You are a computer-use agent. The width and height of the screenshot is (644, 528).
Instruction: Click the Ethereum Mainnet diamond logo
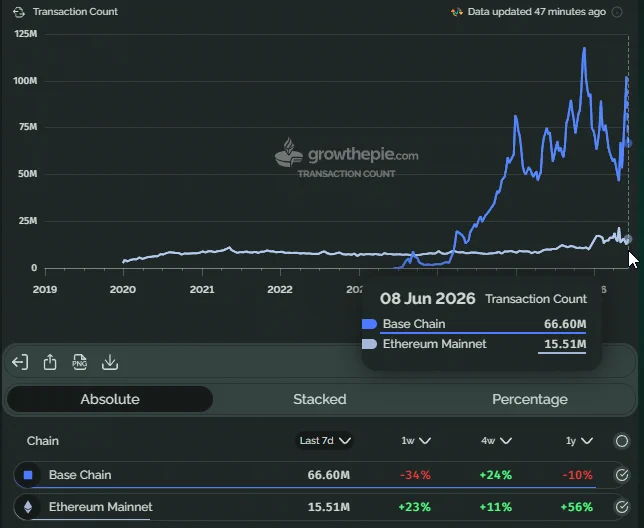pos(28,507)
